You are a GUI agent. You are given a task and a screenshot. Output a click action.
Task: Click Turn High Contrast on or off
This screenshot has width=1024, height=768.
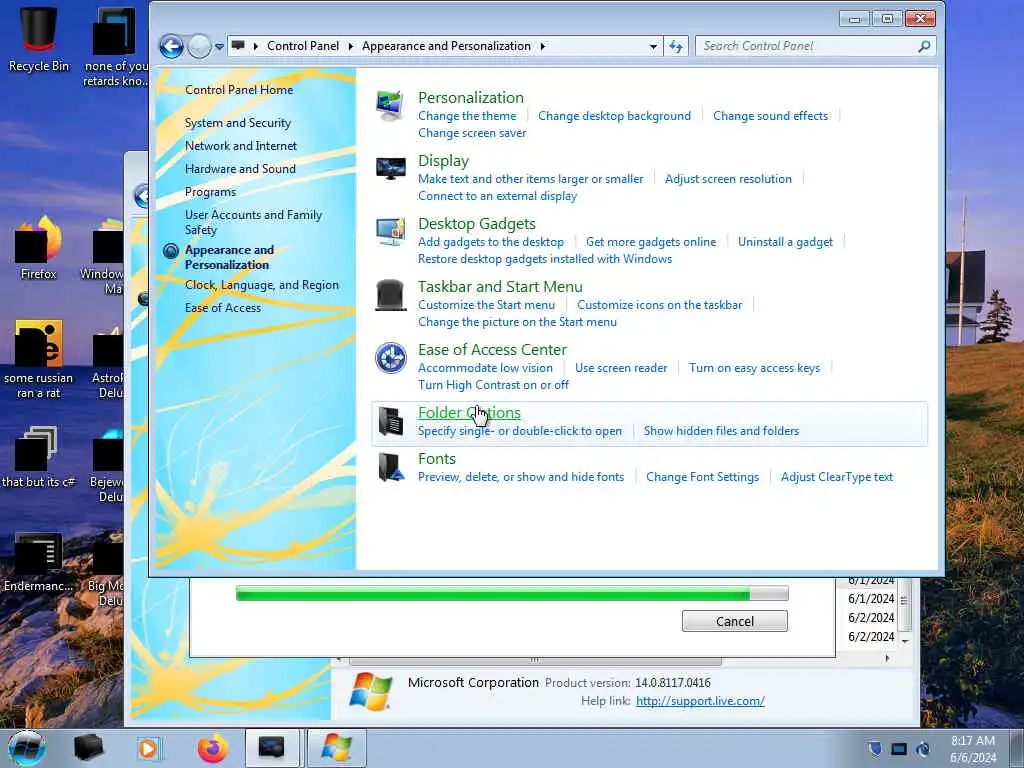pyautogui.click(x=493, y=385)
